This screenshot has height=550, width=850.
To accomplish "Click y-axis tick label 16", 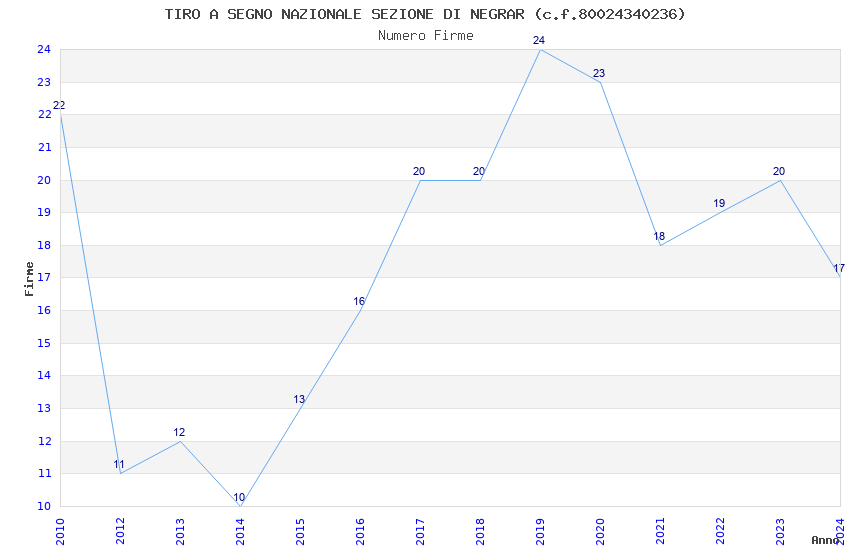I will 44,310.
